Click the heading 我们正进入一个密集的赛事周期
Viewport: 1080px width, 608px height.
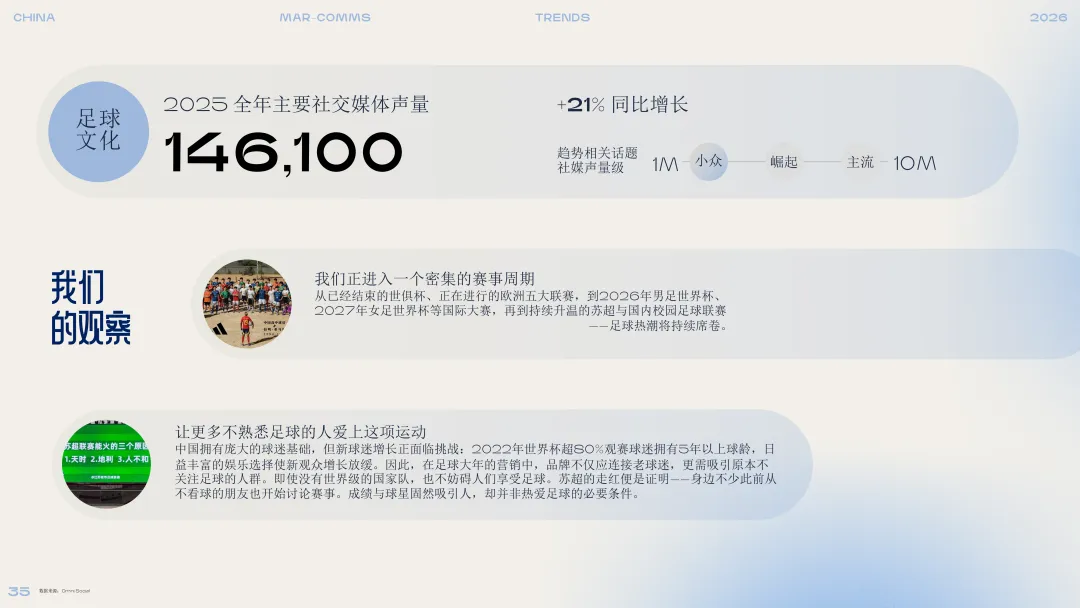424,279
